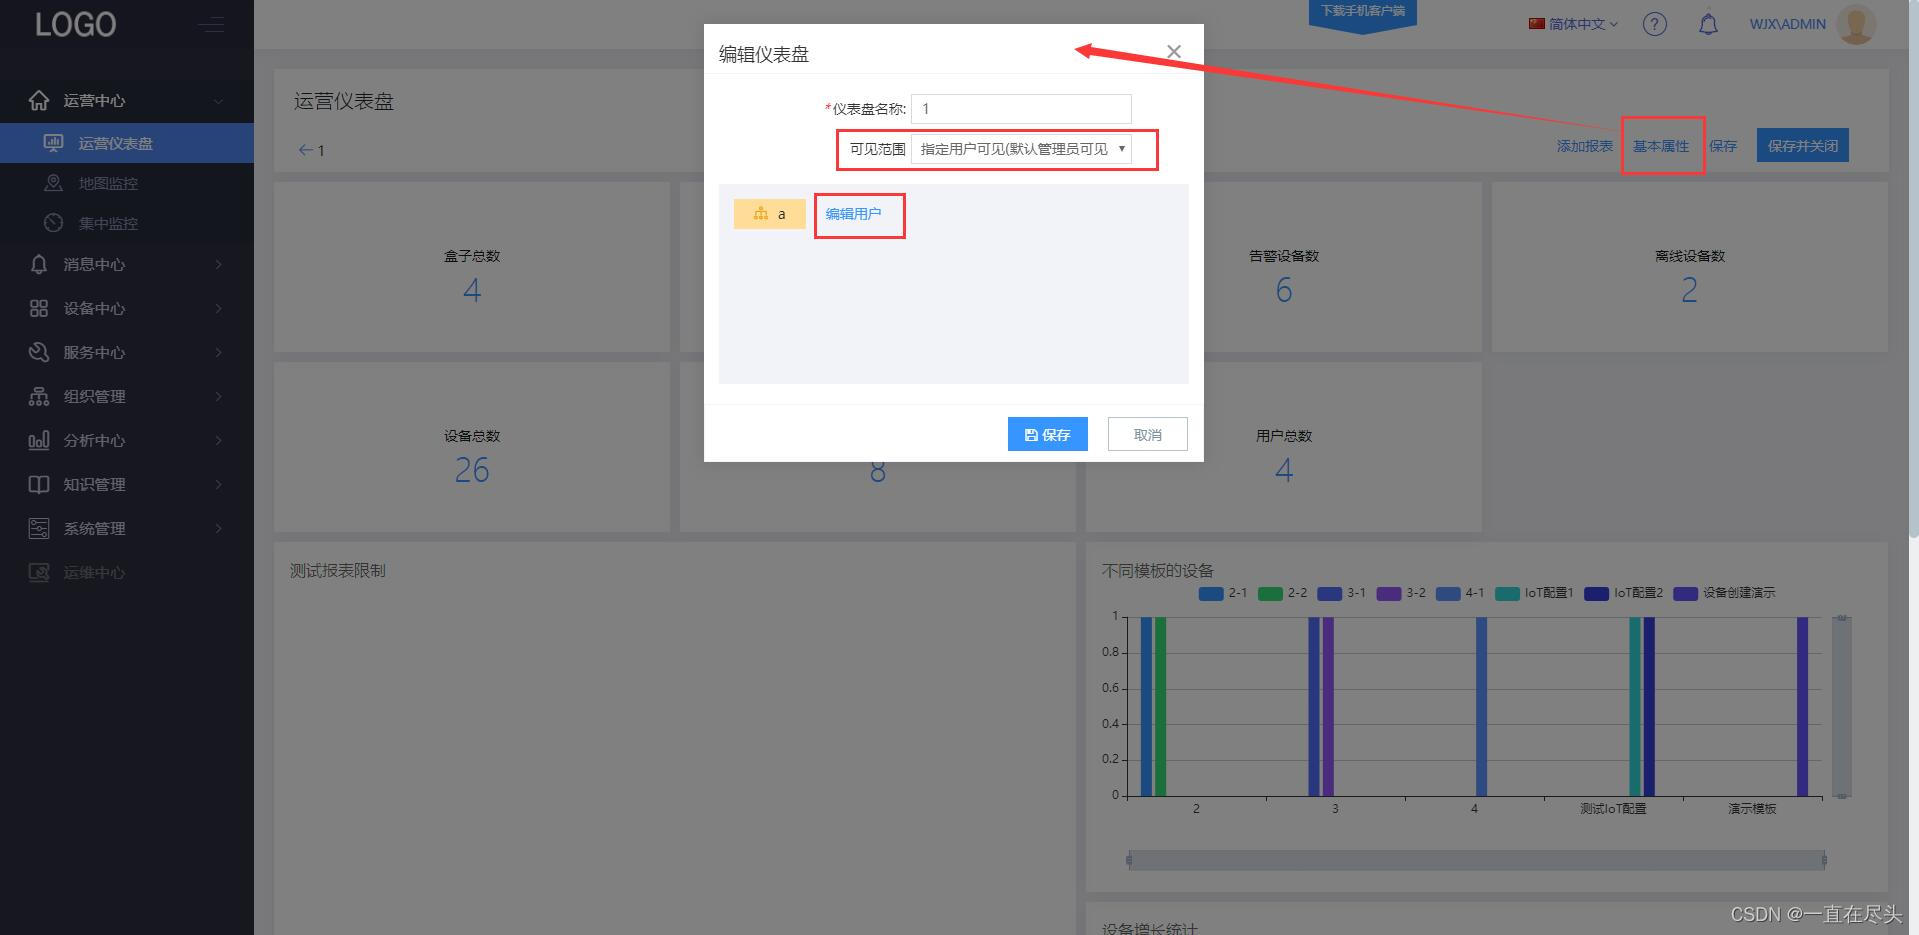
Task: Click the 告警设备数 value 6
Action: click(x=1284, y=290)
